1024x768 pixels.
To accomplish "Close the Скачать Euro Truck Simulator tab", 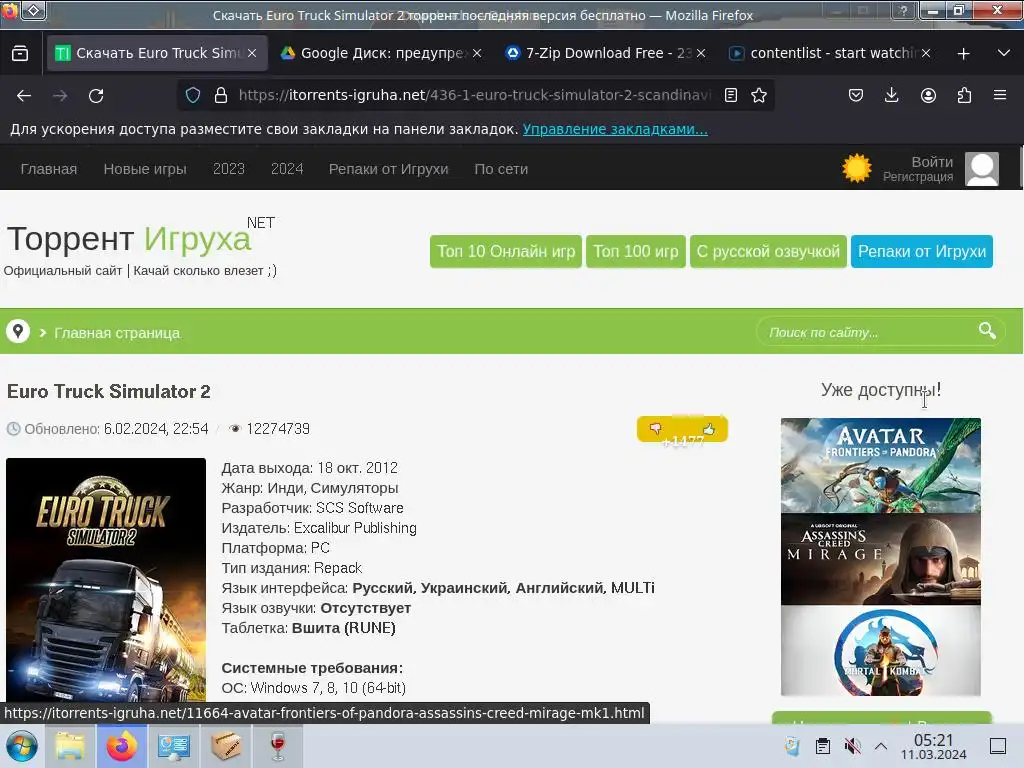I will point(252,53).
